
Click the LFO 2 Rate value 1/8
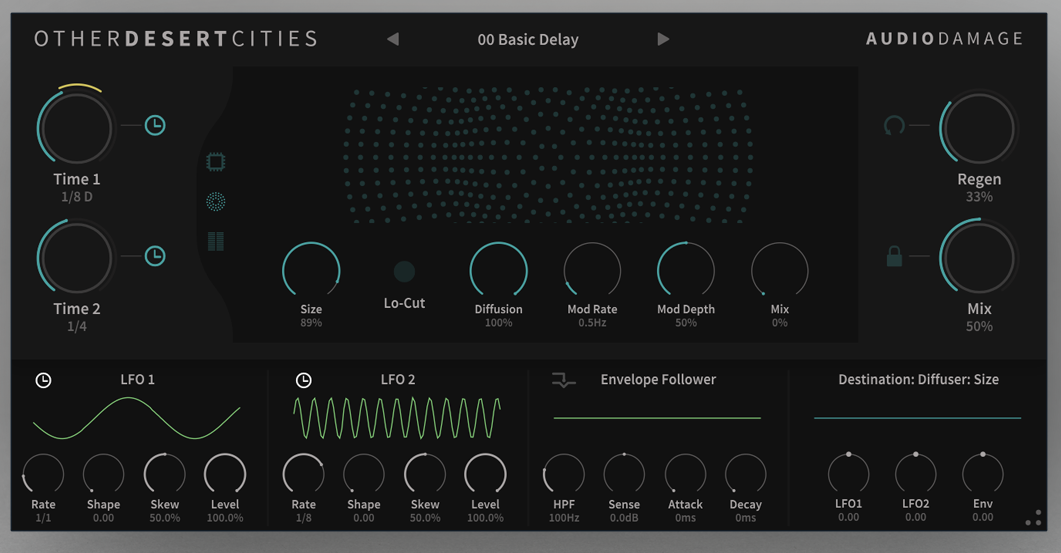[303, 518]
